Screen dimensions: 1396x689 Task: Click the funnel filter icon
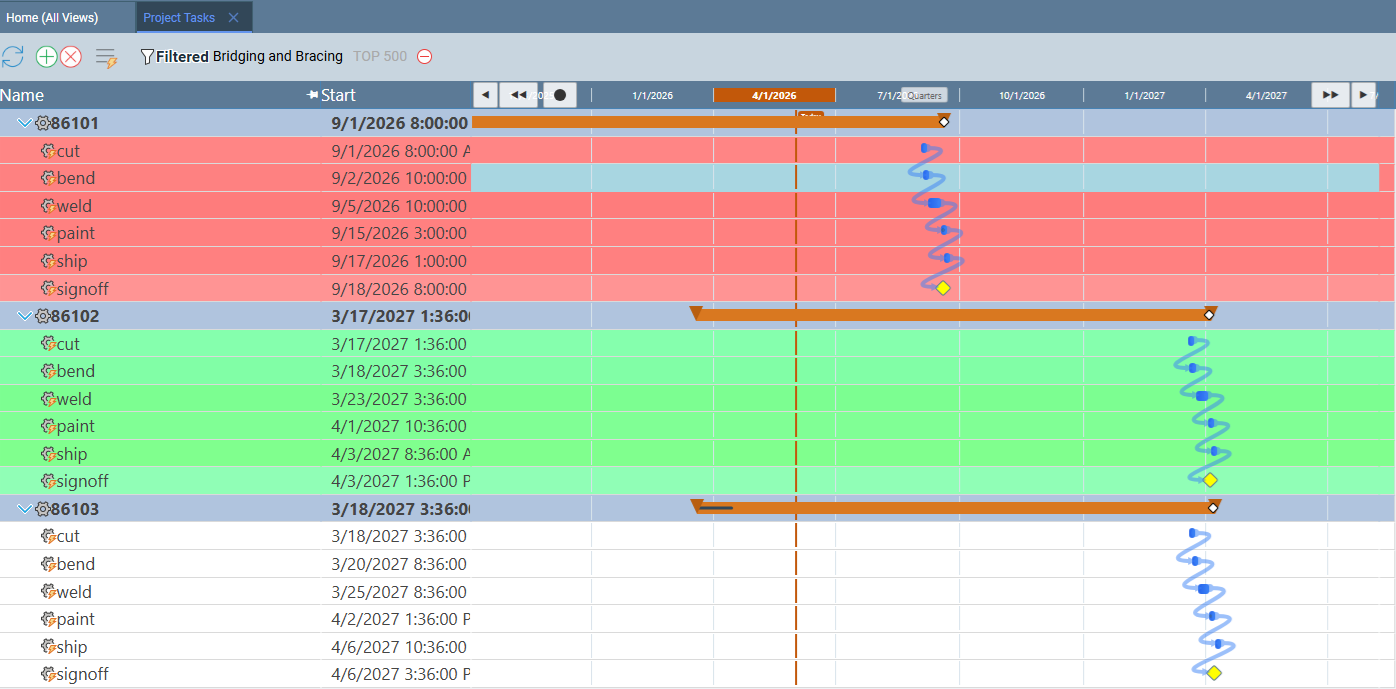coord(147,57)
